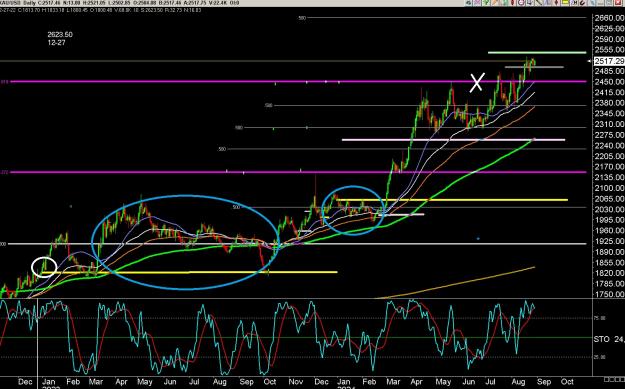Click the 25.00 stochastic level label
This screenshot has height=389, width=625.
point(600,357)
